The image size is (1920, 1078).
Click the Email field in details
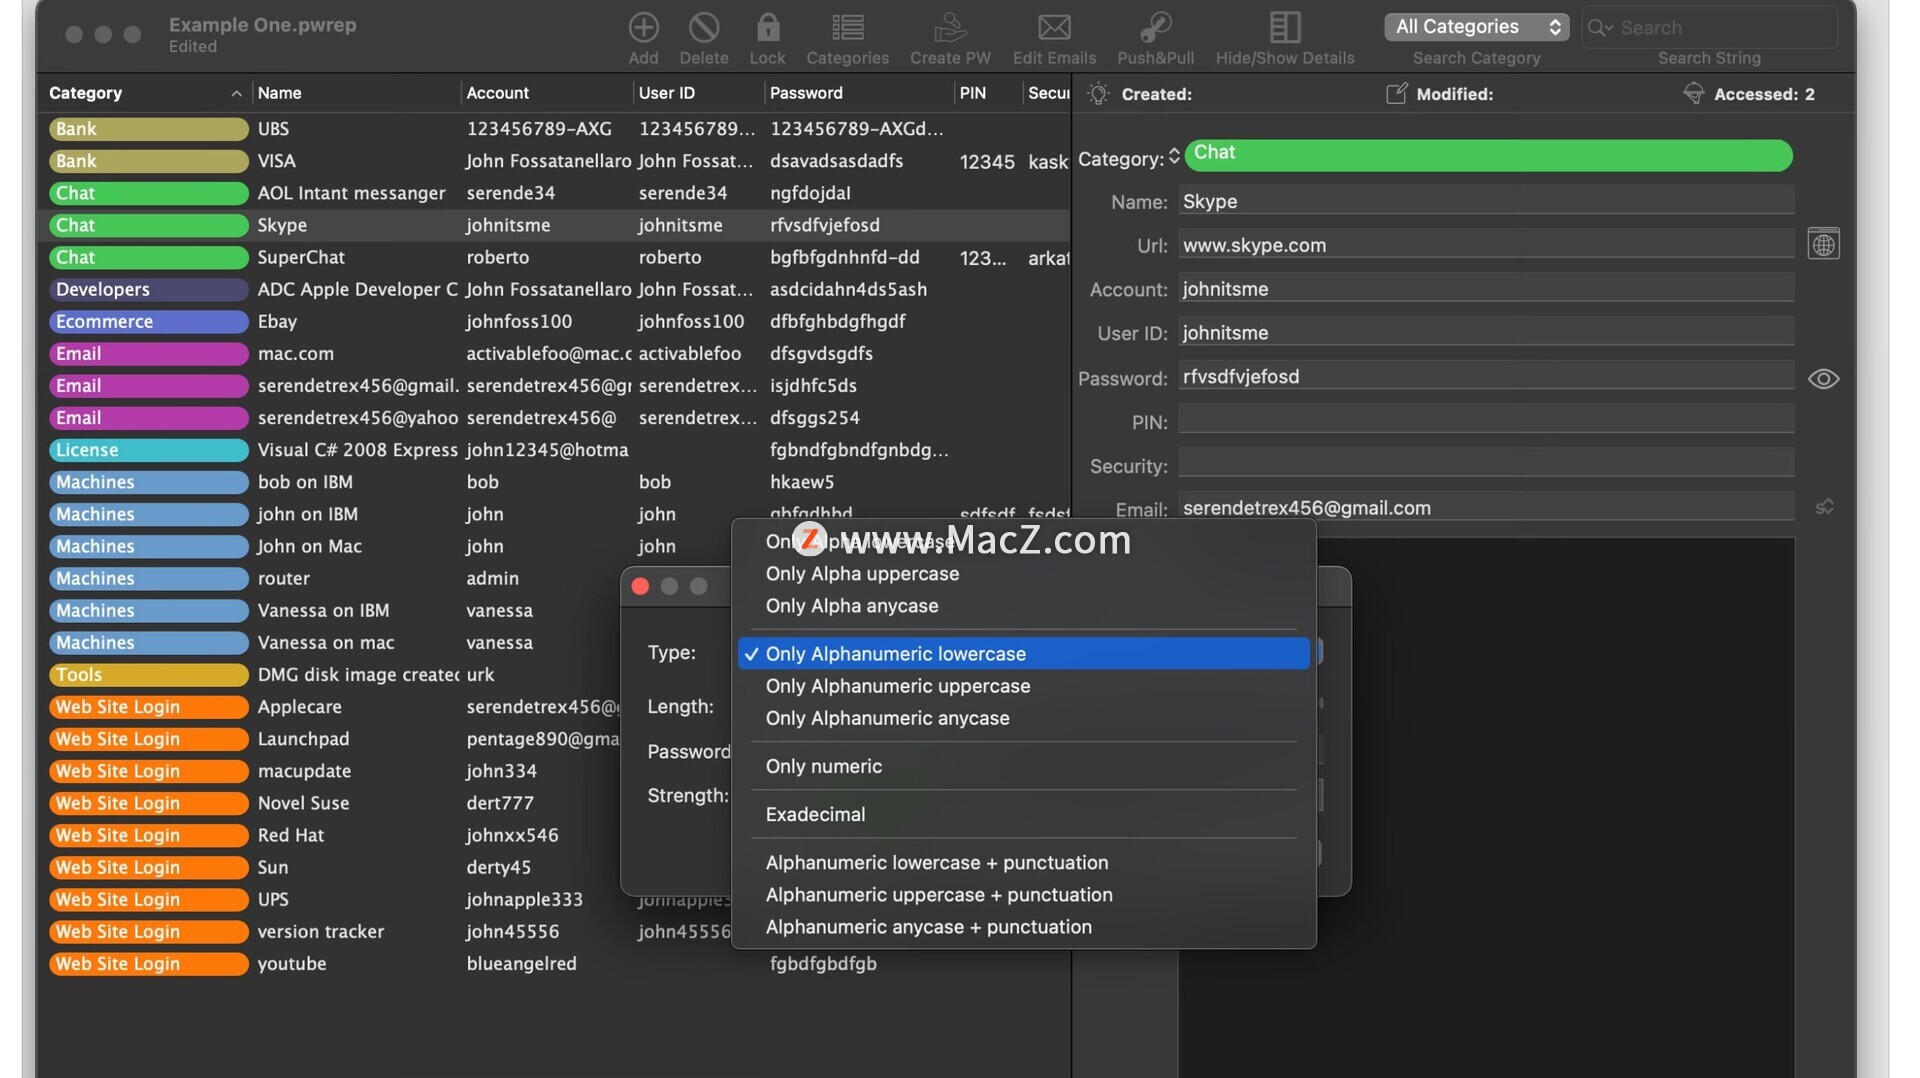(x=1486, y=508)
